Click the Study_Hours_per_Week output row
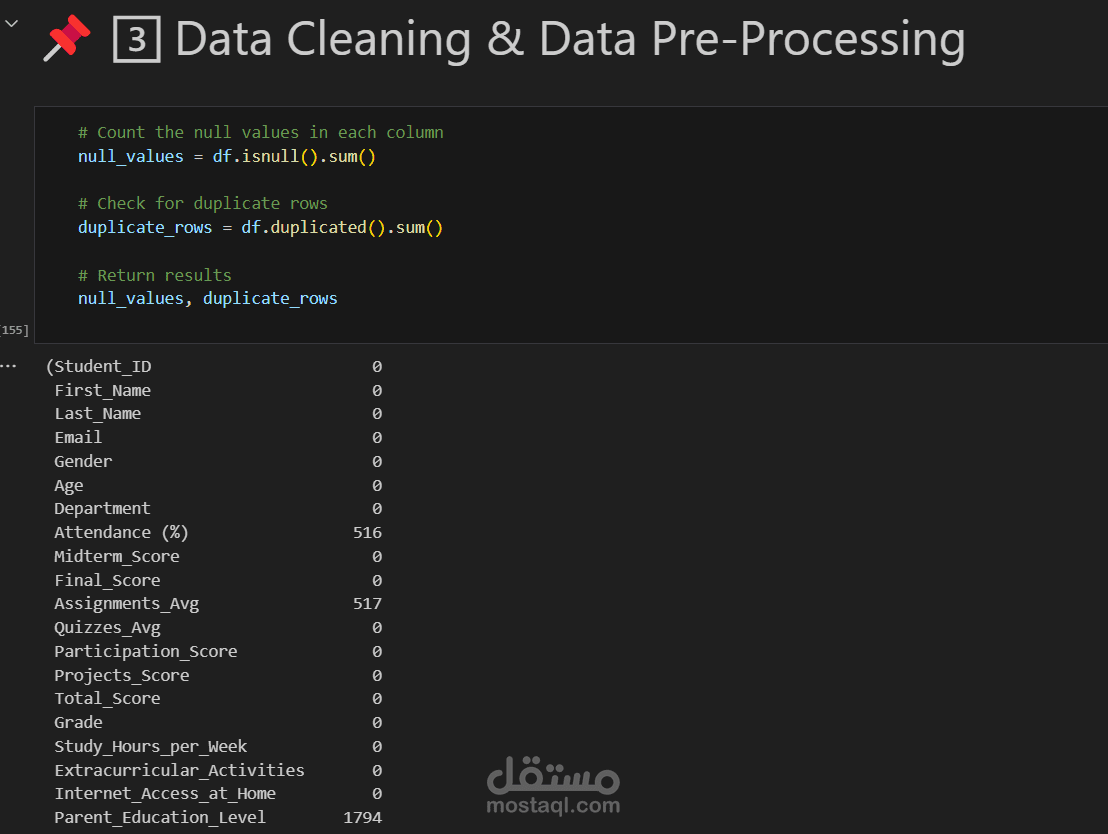Screen dimensions: 1108x834 pos(151,746)
